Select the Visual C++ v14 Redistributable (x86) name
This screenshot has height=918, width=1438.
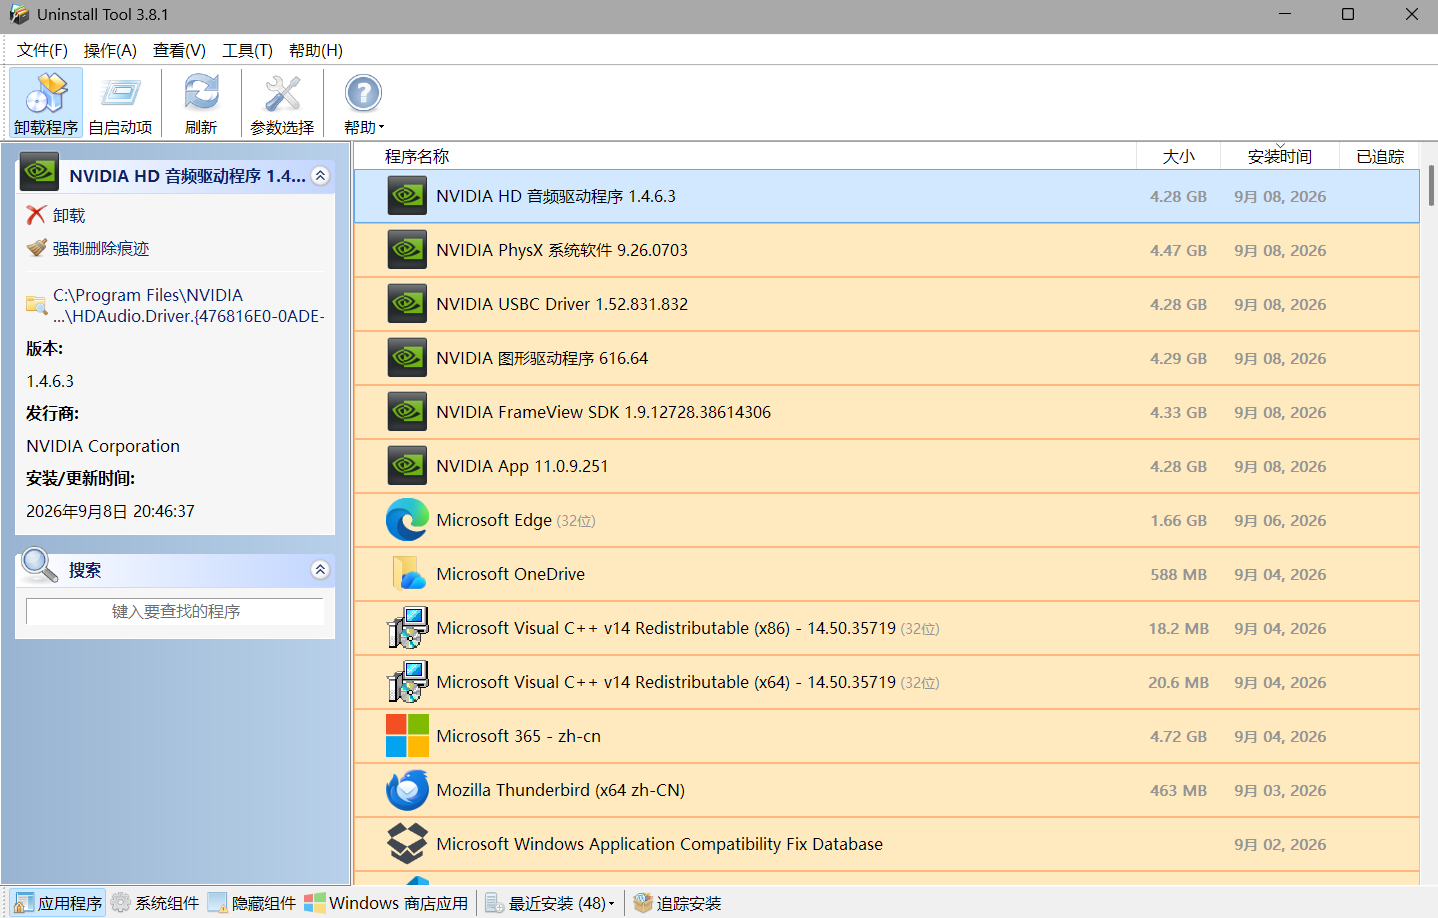666,628
